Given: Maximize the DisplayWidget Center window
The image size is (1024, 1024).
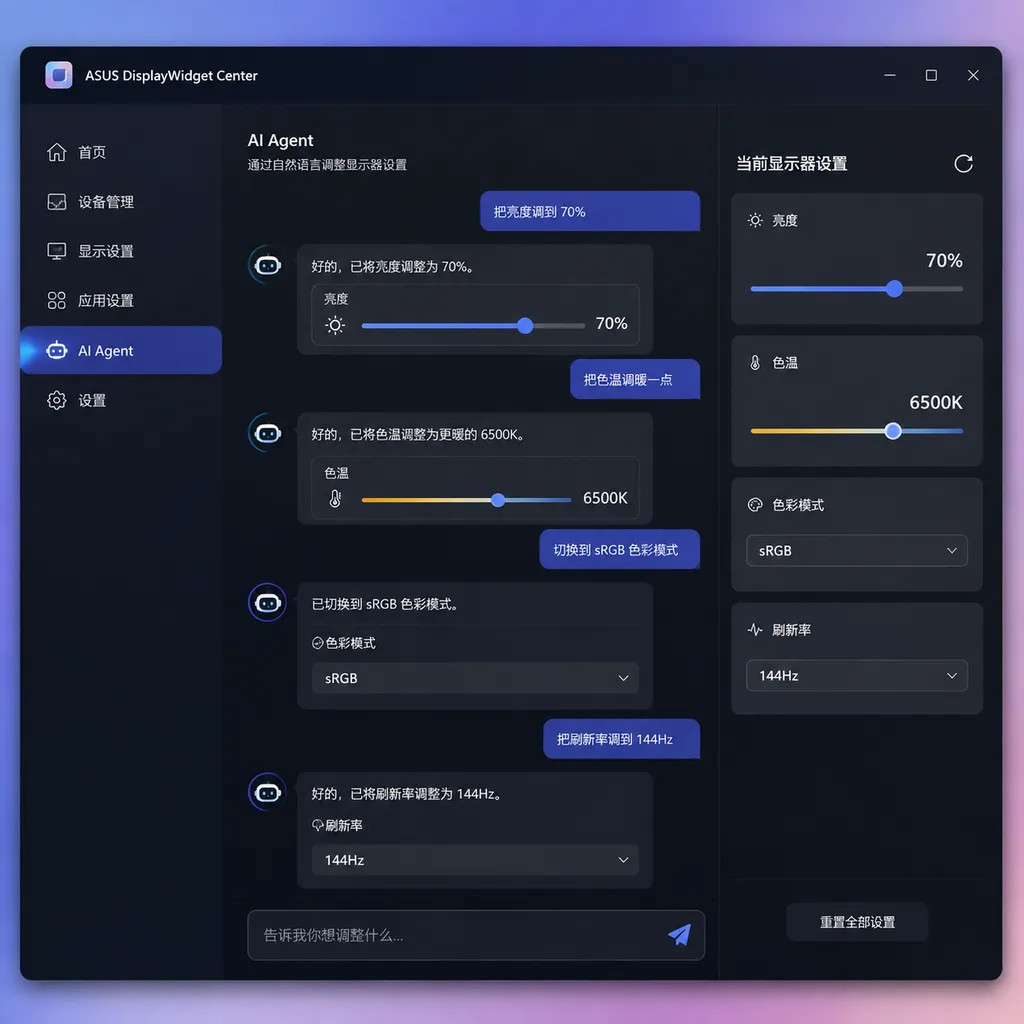Looking at the screenshot, I should pyautogui.click(x=931, y=75).
